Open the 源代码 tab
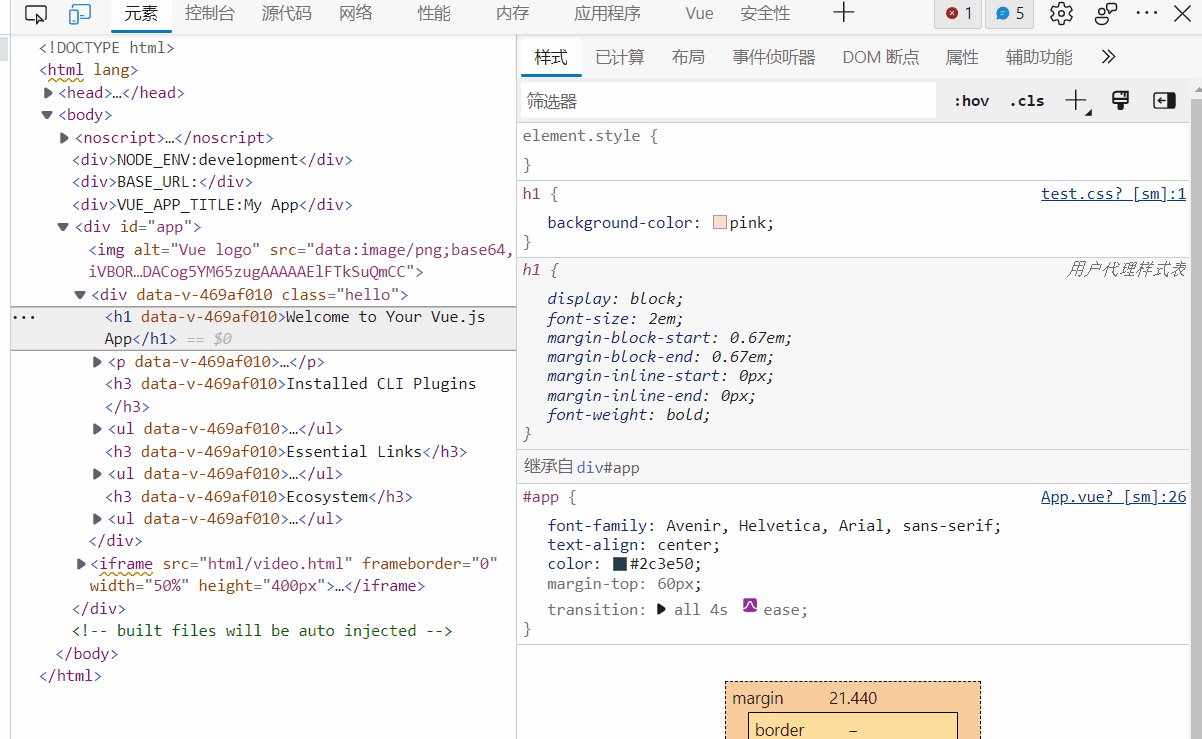Screen dimensions: 1202x739 [287, 14]
